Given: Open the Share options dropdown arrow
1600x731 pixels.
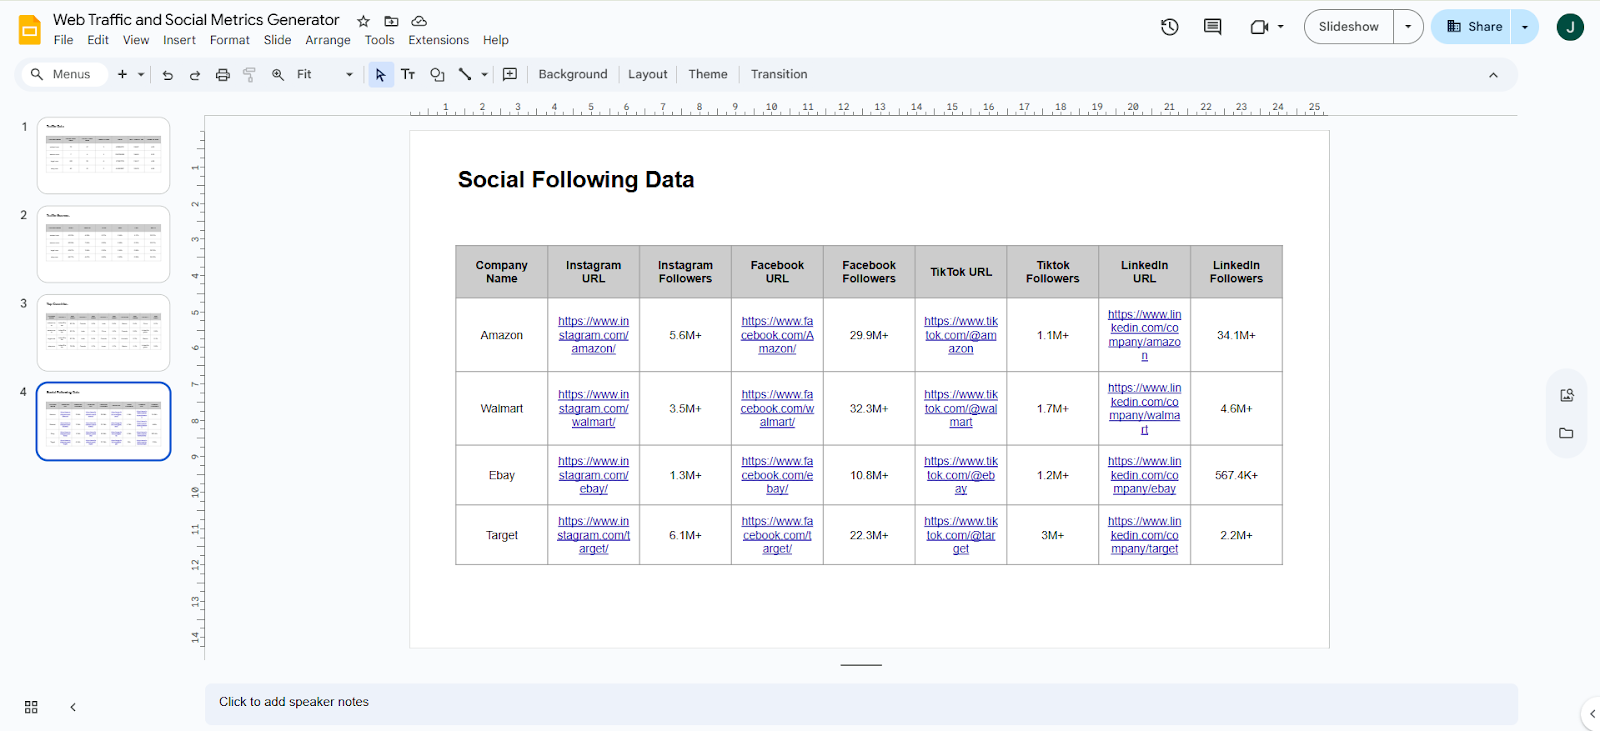Looking at the screenshot, I should [1525, 27].
